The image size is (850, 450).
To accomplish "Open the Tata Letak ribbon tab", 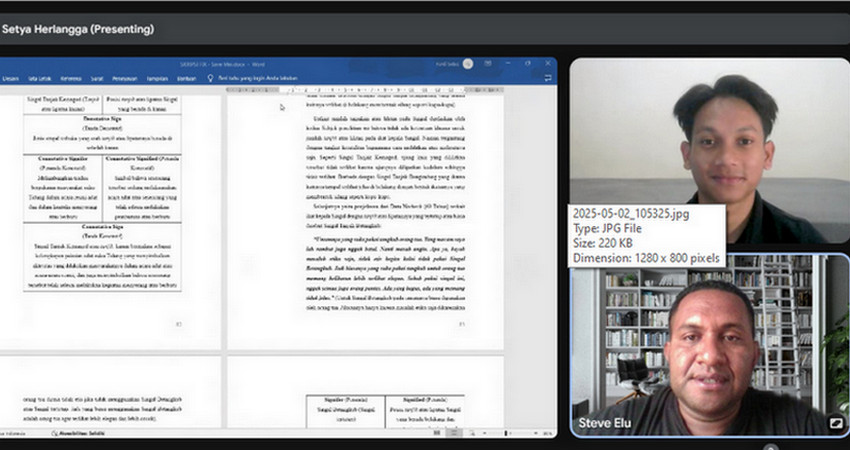I will point(40,79).
